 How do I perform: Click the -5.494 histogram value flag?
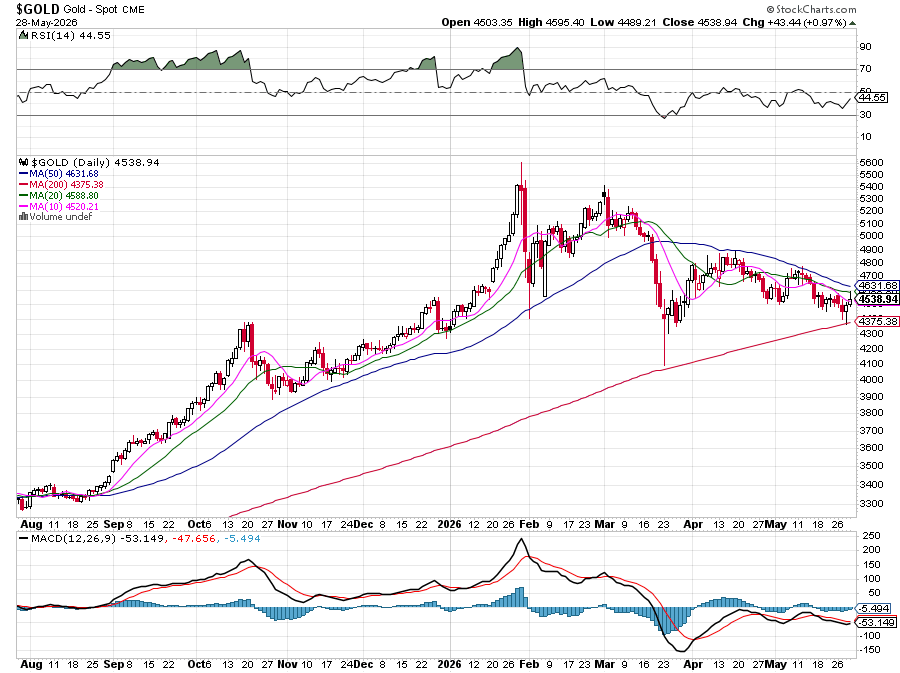click(873, 608)
